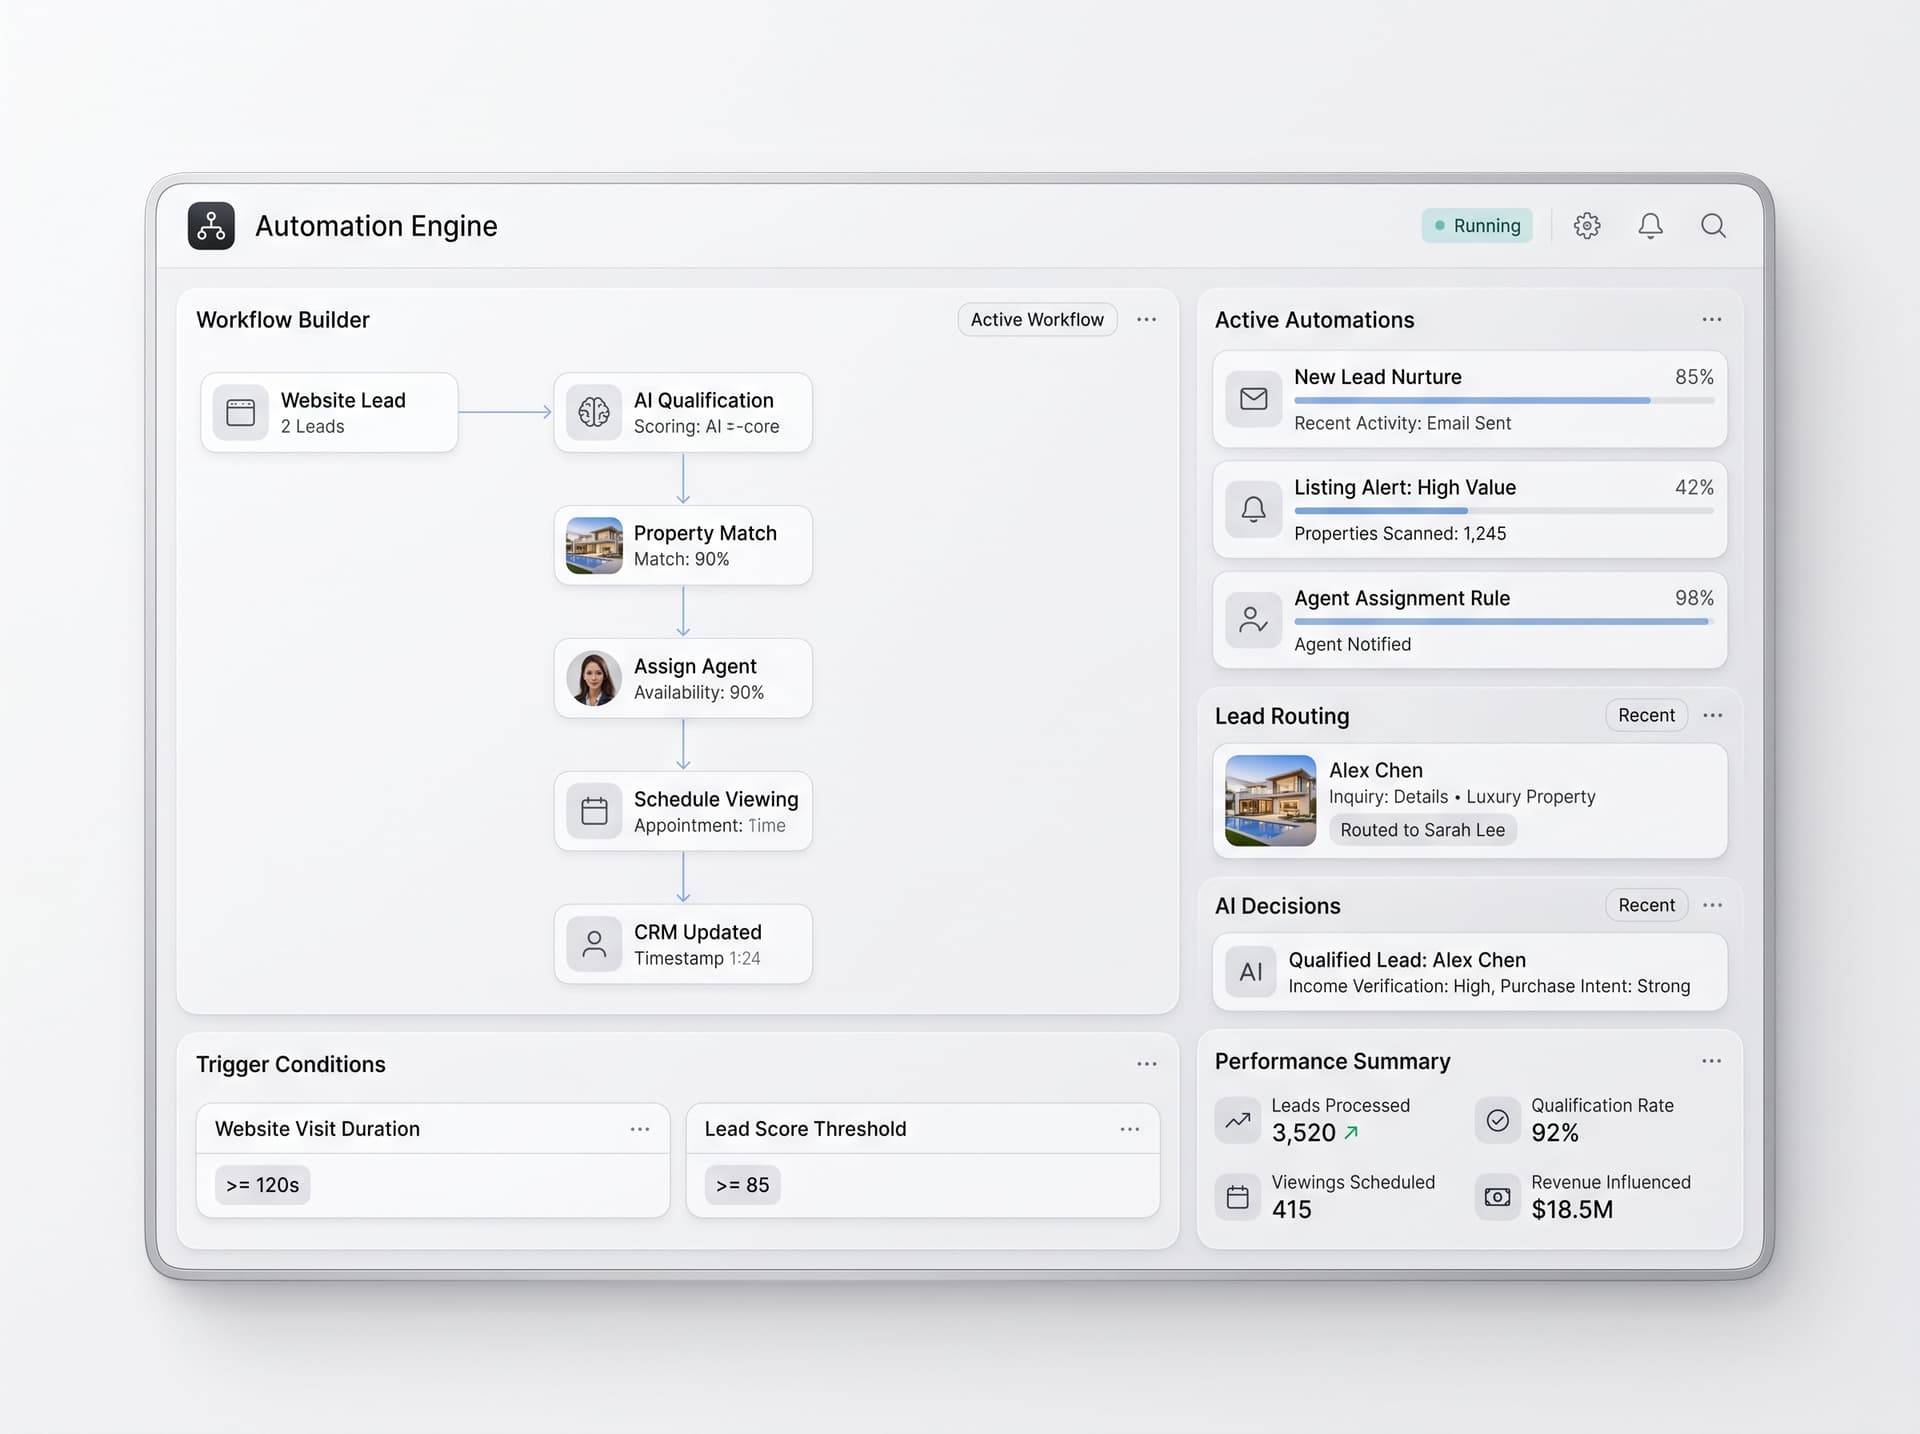Open Performance Summary more options menu
This screenshot has width=1920, height=1434.
coord(1712,1061)
